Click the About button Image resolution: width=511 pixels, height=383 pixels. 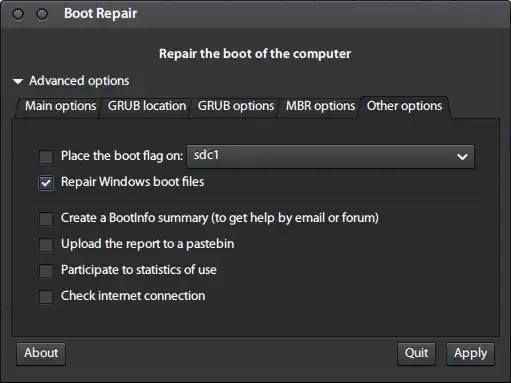[x=41, y=353]
